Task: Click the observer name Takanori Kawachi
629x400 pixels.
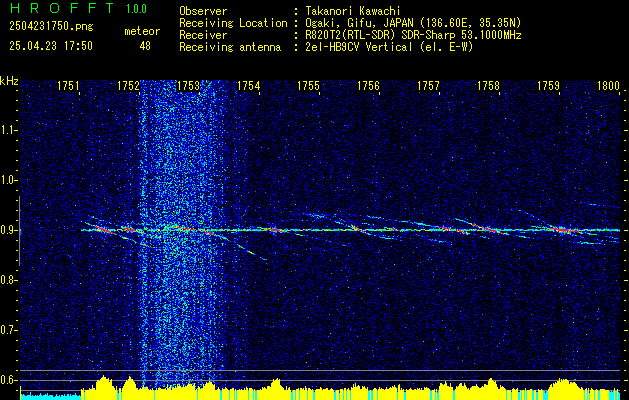Action: [x=353, y=11]
